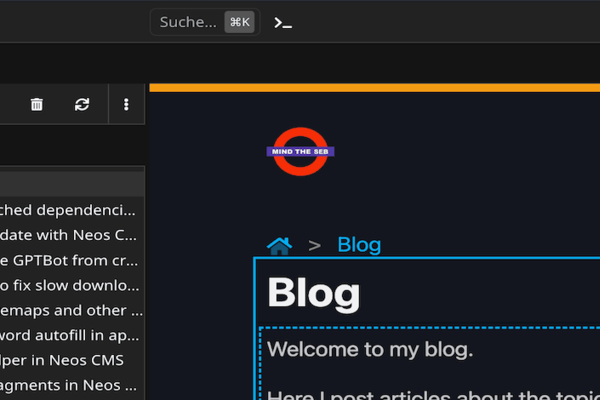Select tree item 'word autofill in ap...'
This screenshot has width=600, height=400.
pos(69,335)
